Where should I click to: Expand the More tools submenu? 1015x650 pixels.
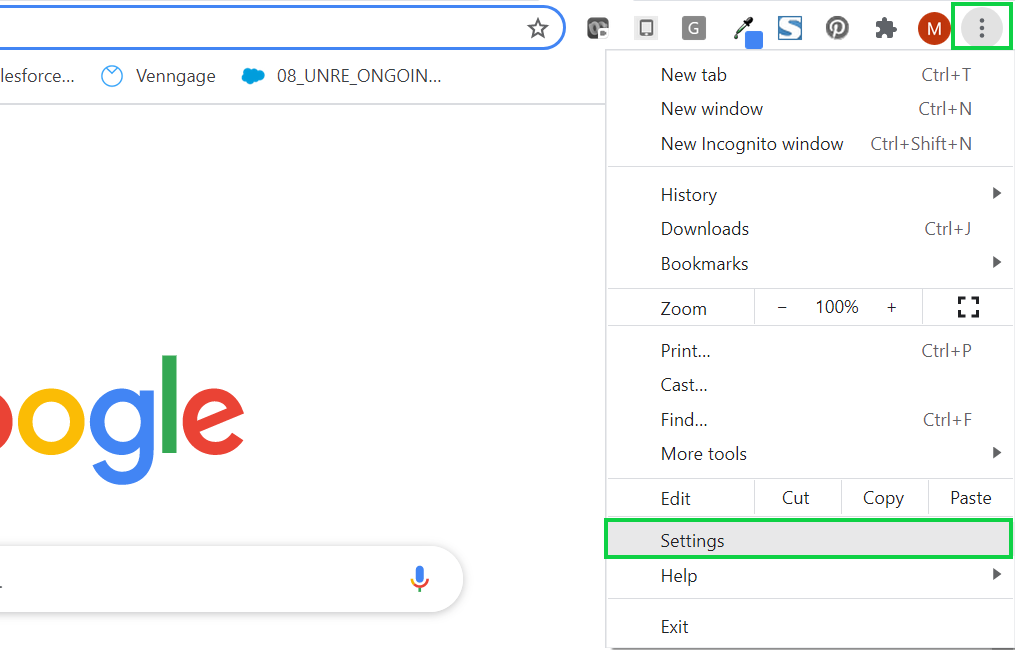pyautogui.click(x=809, y=454)
